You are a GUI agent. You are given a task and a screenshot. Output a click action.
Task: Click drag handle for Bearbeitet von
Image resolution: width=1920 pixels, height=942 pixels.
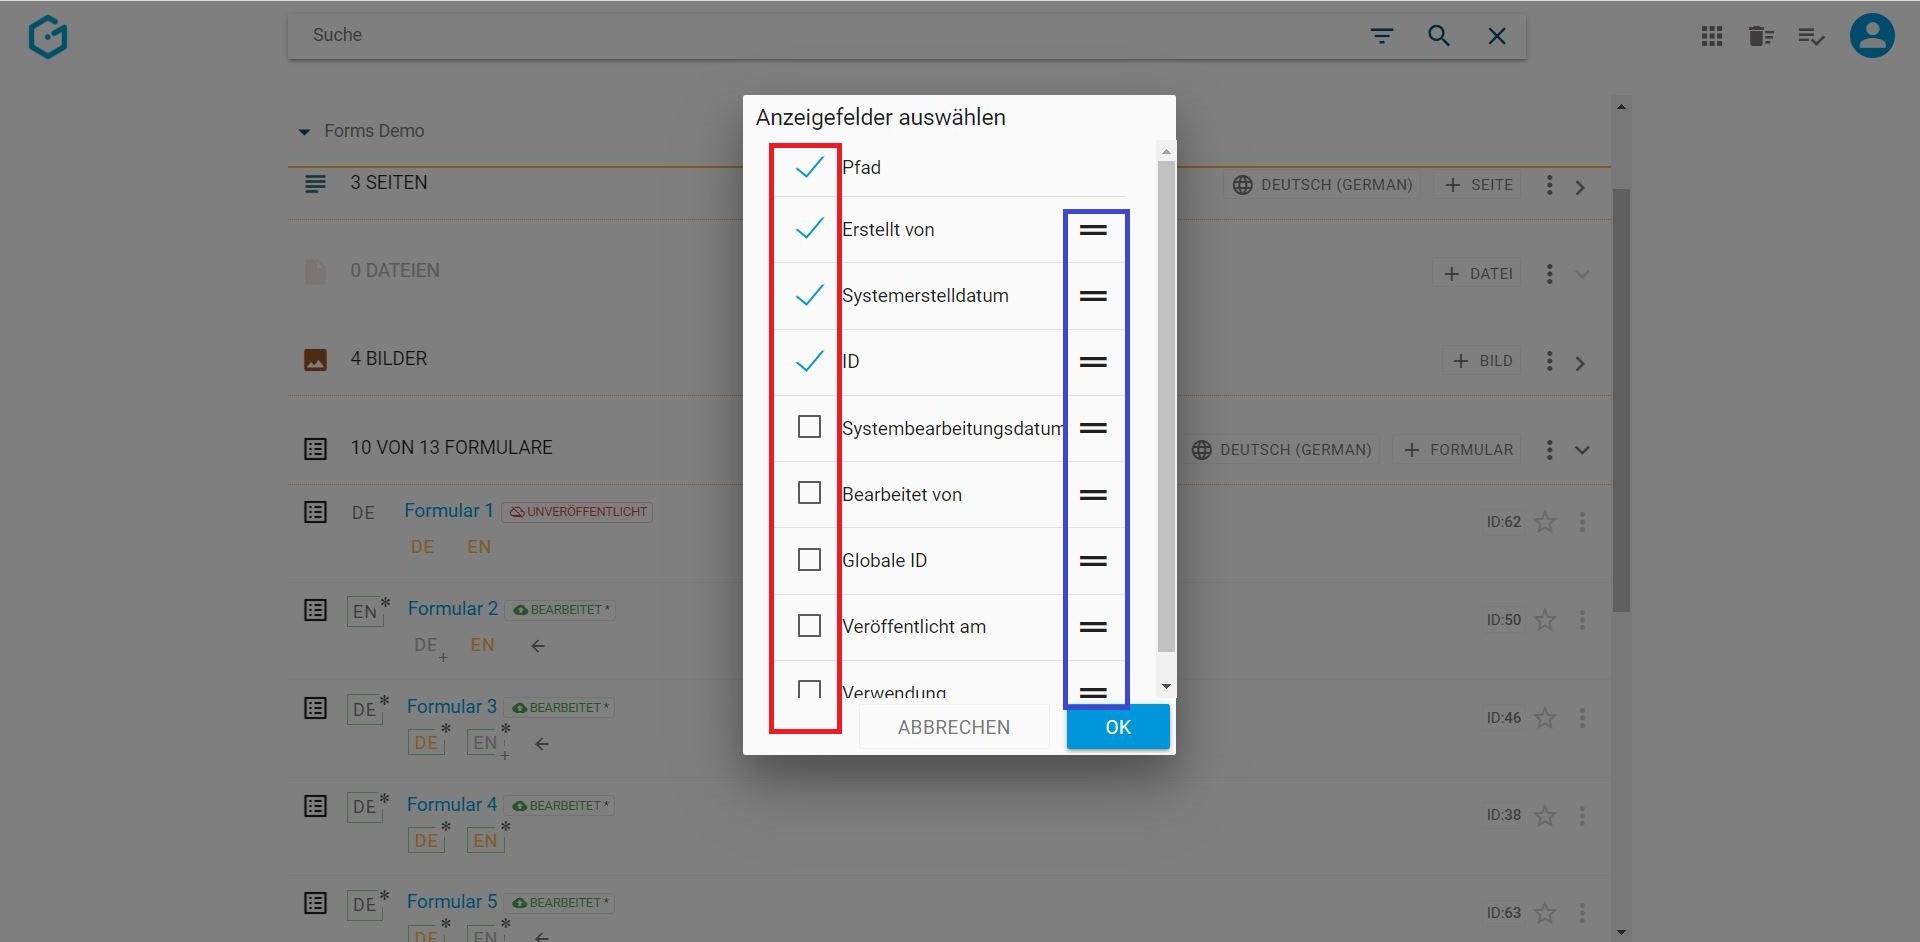coord(1093,495)
